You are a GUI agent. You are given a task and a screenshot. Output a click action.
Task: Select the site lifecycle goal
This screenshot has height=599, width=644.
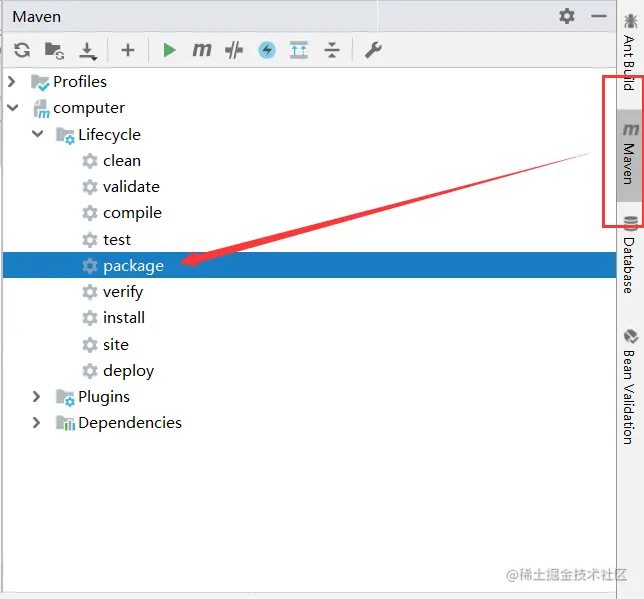point(116,344)
